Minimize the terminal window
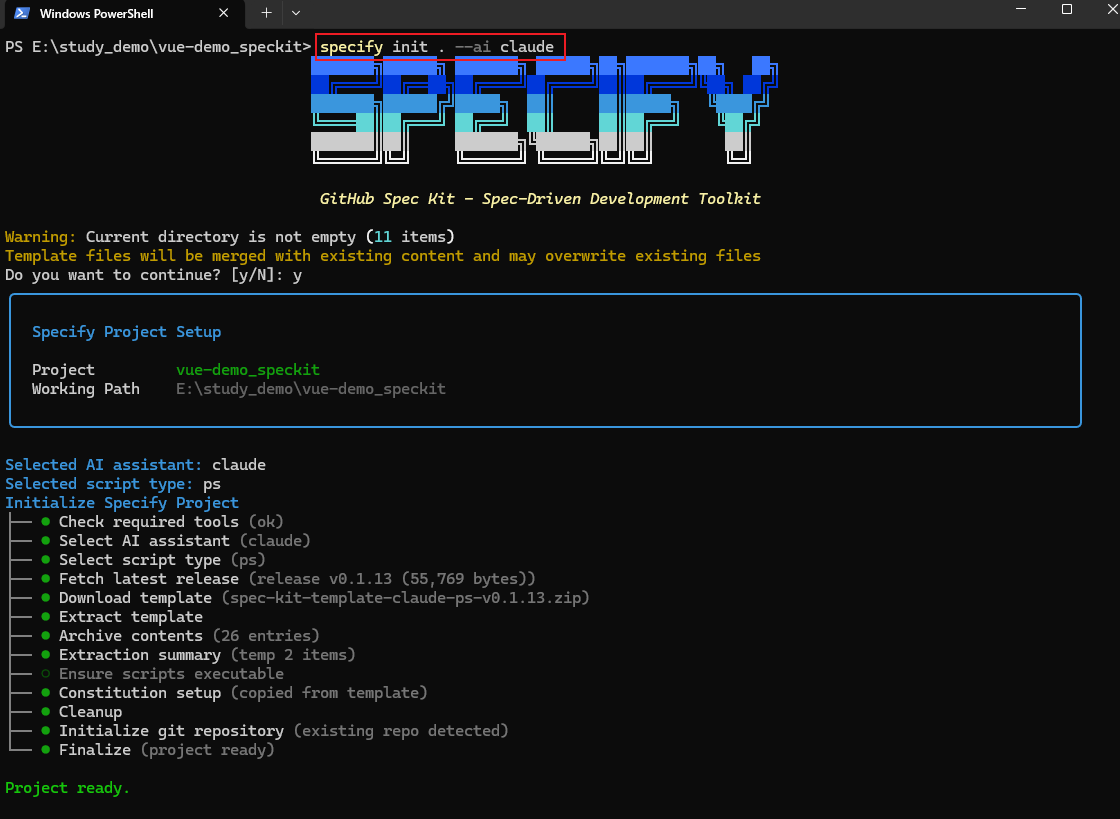Viewport: 1120px width, 819px height. pos(1021,9)
